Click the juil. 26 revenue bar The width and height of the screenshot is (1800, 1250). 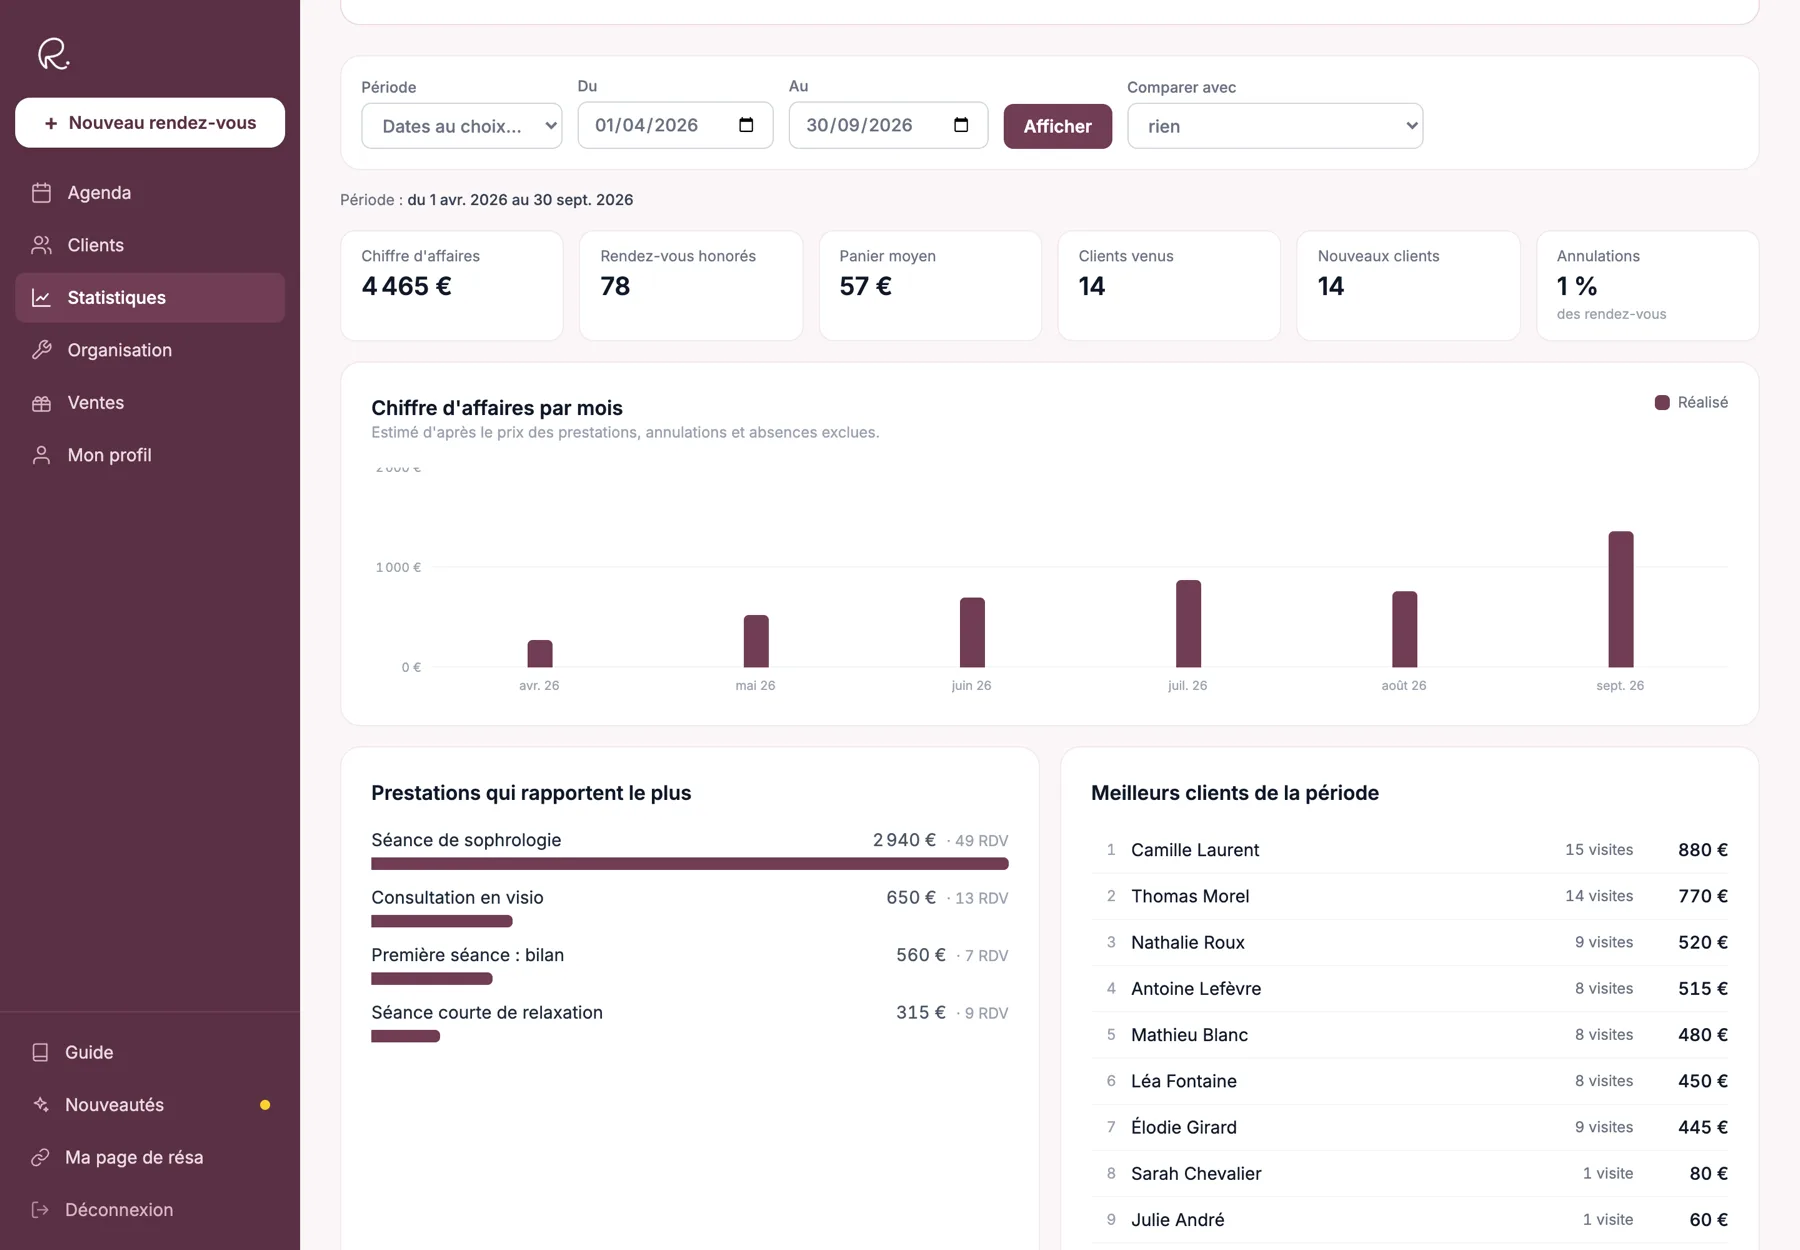1188,624
